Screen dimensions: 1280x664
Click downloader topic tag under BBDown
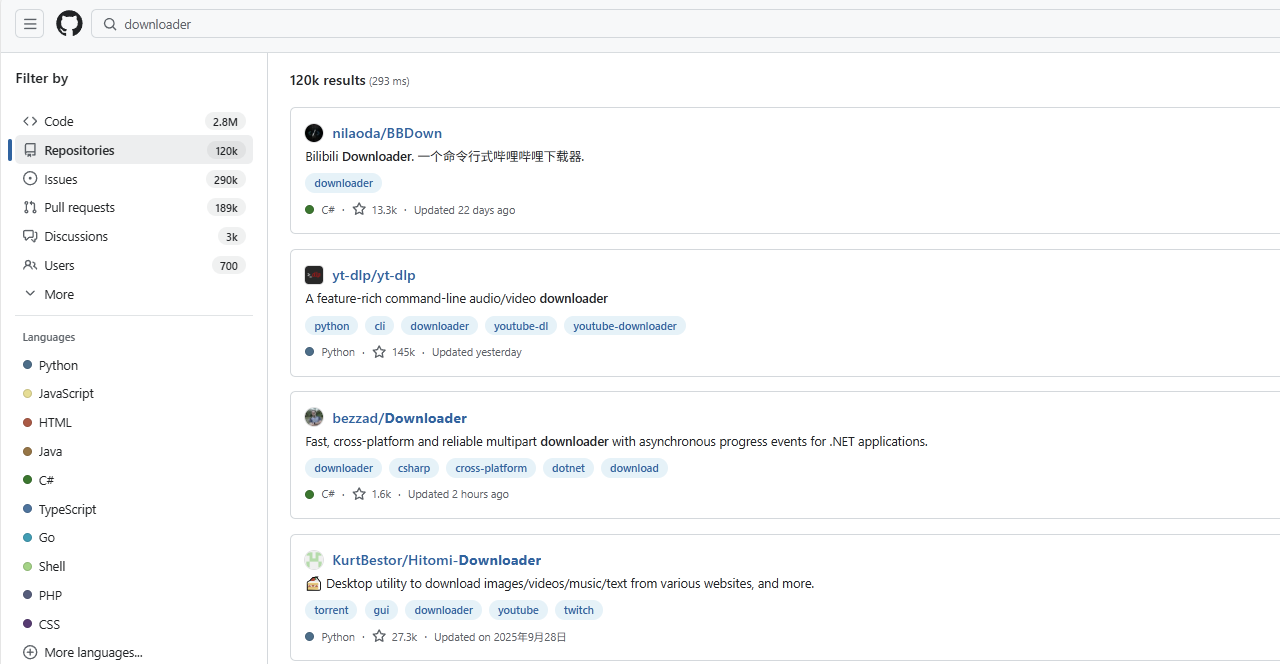tap(343, 183)
